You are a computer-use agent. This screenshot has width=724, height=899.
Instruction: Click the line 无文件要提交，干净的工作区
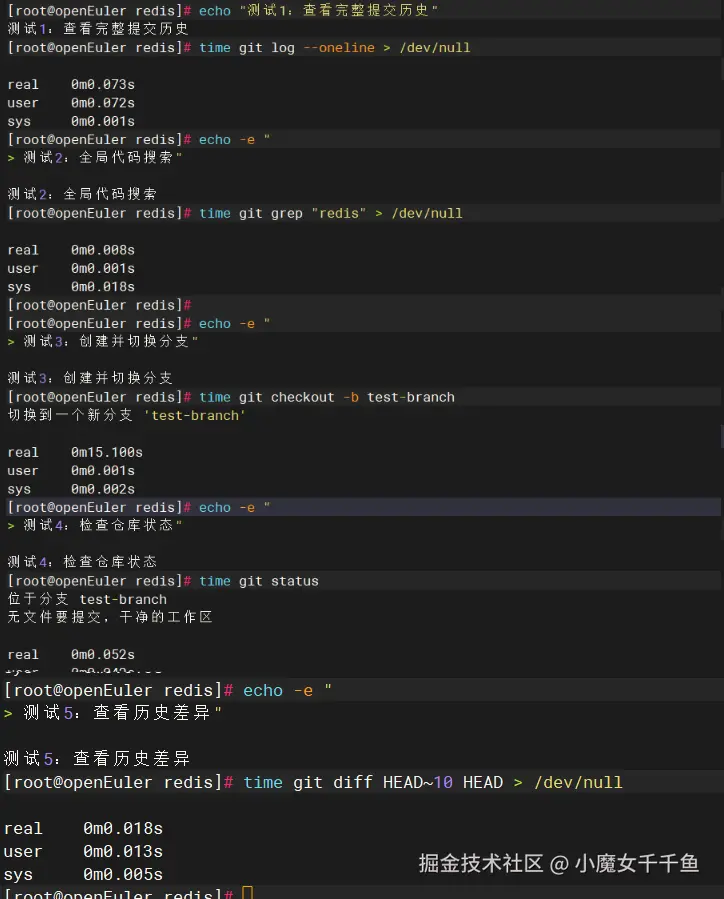110,617
